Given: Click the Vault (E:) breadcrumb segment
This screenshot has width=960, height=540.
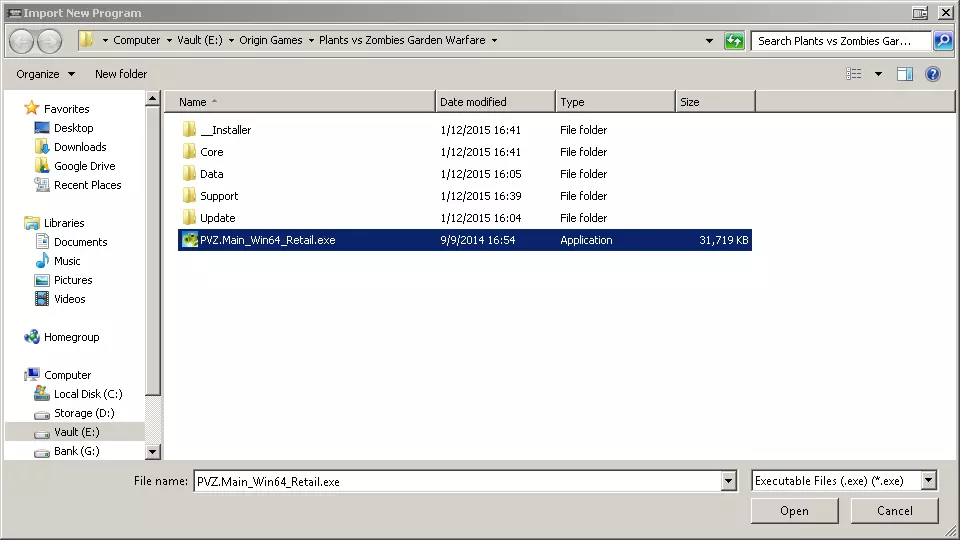Looking at the screenshot, I should click(x=200, y=40).
